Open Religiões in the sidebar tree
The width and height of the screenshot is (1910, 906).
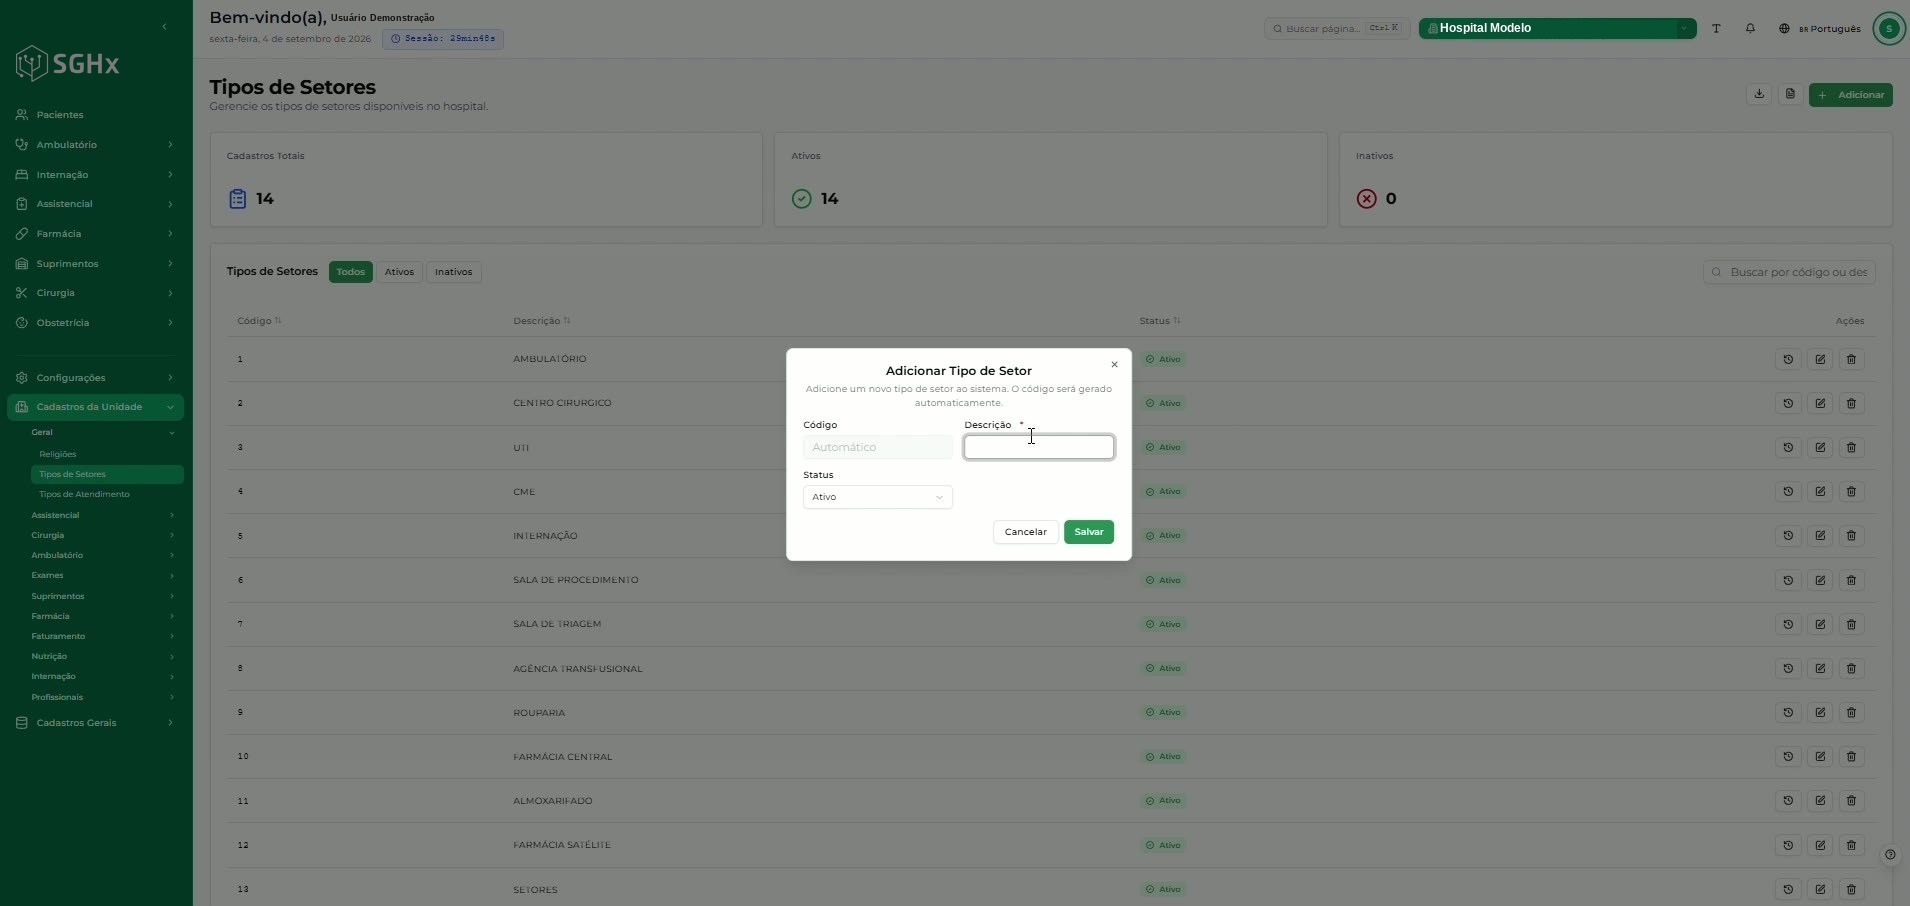point(58,454)
